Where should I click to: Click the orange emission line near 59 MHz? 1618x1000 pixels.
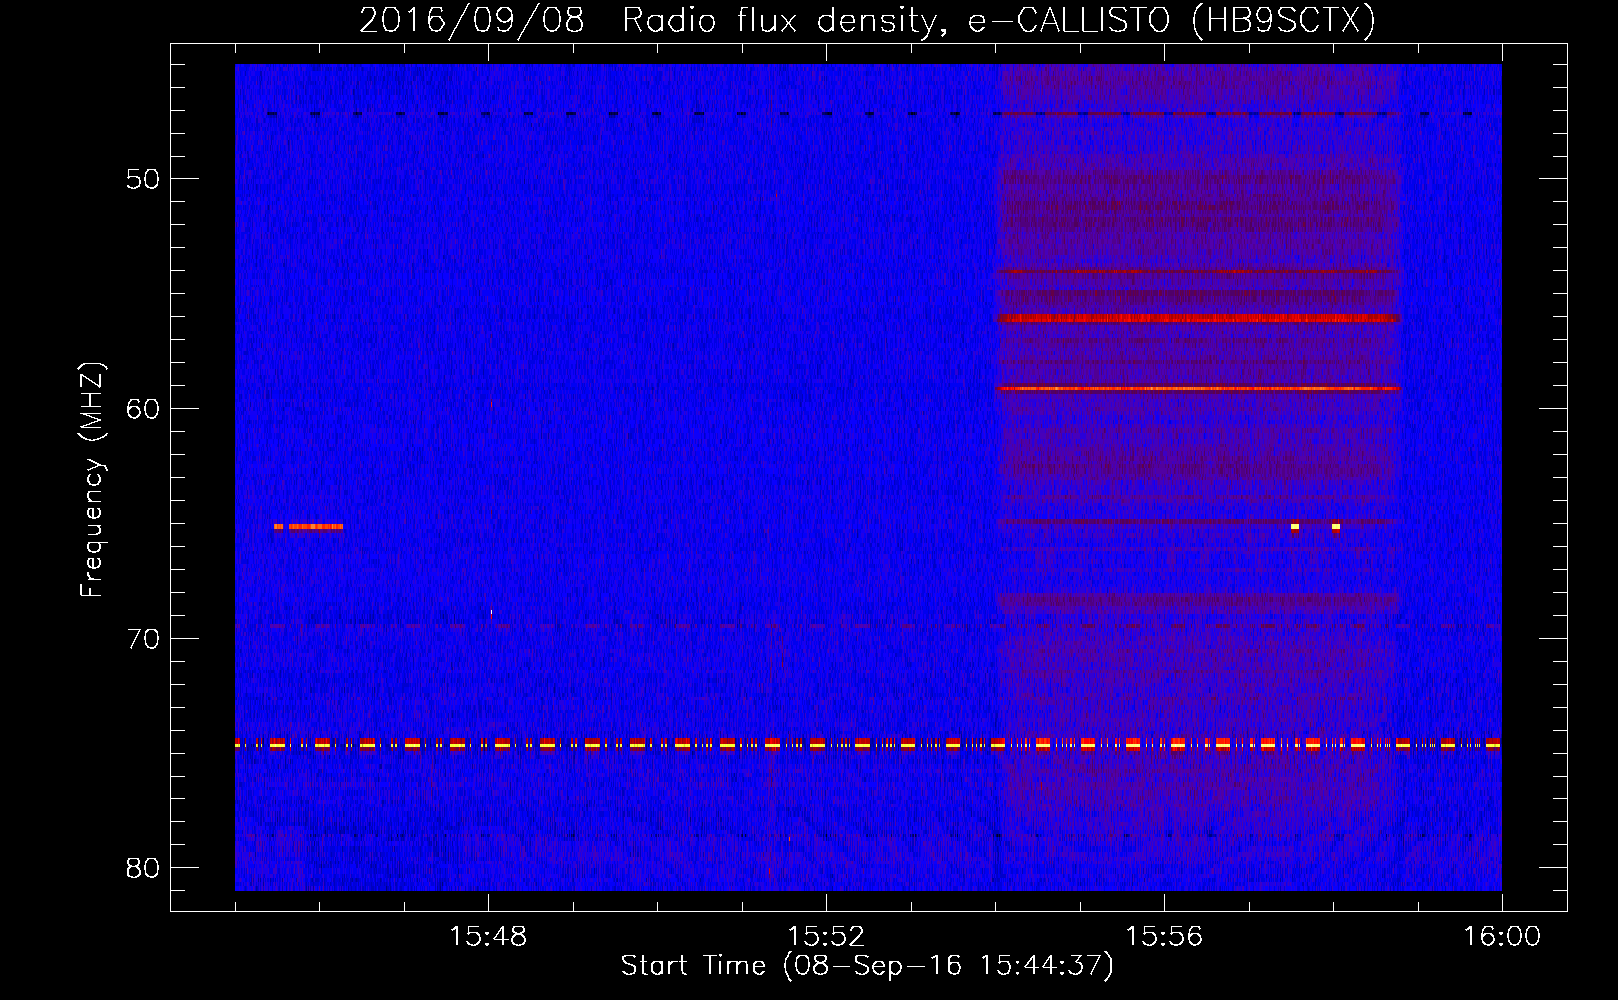[x=1198, y=388]
